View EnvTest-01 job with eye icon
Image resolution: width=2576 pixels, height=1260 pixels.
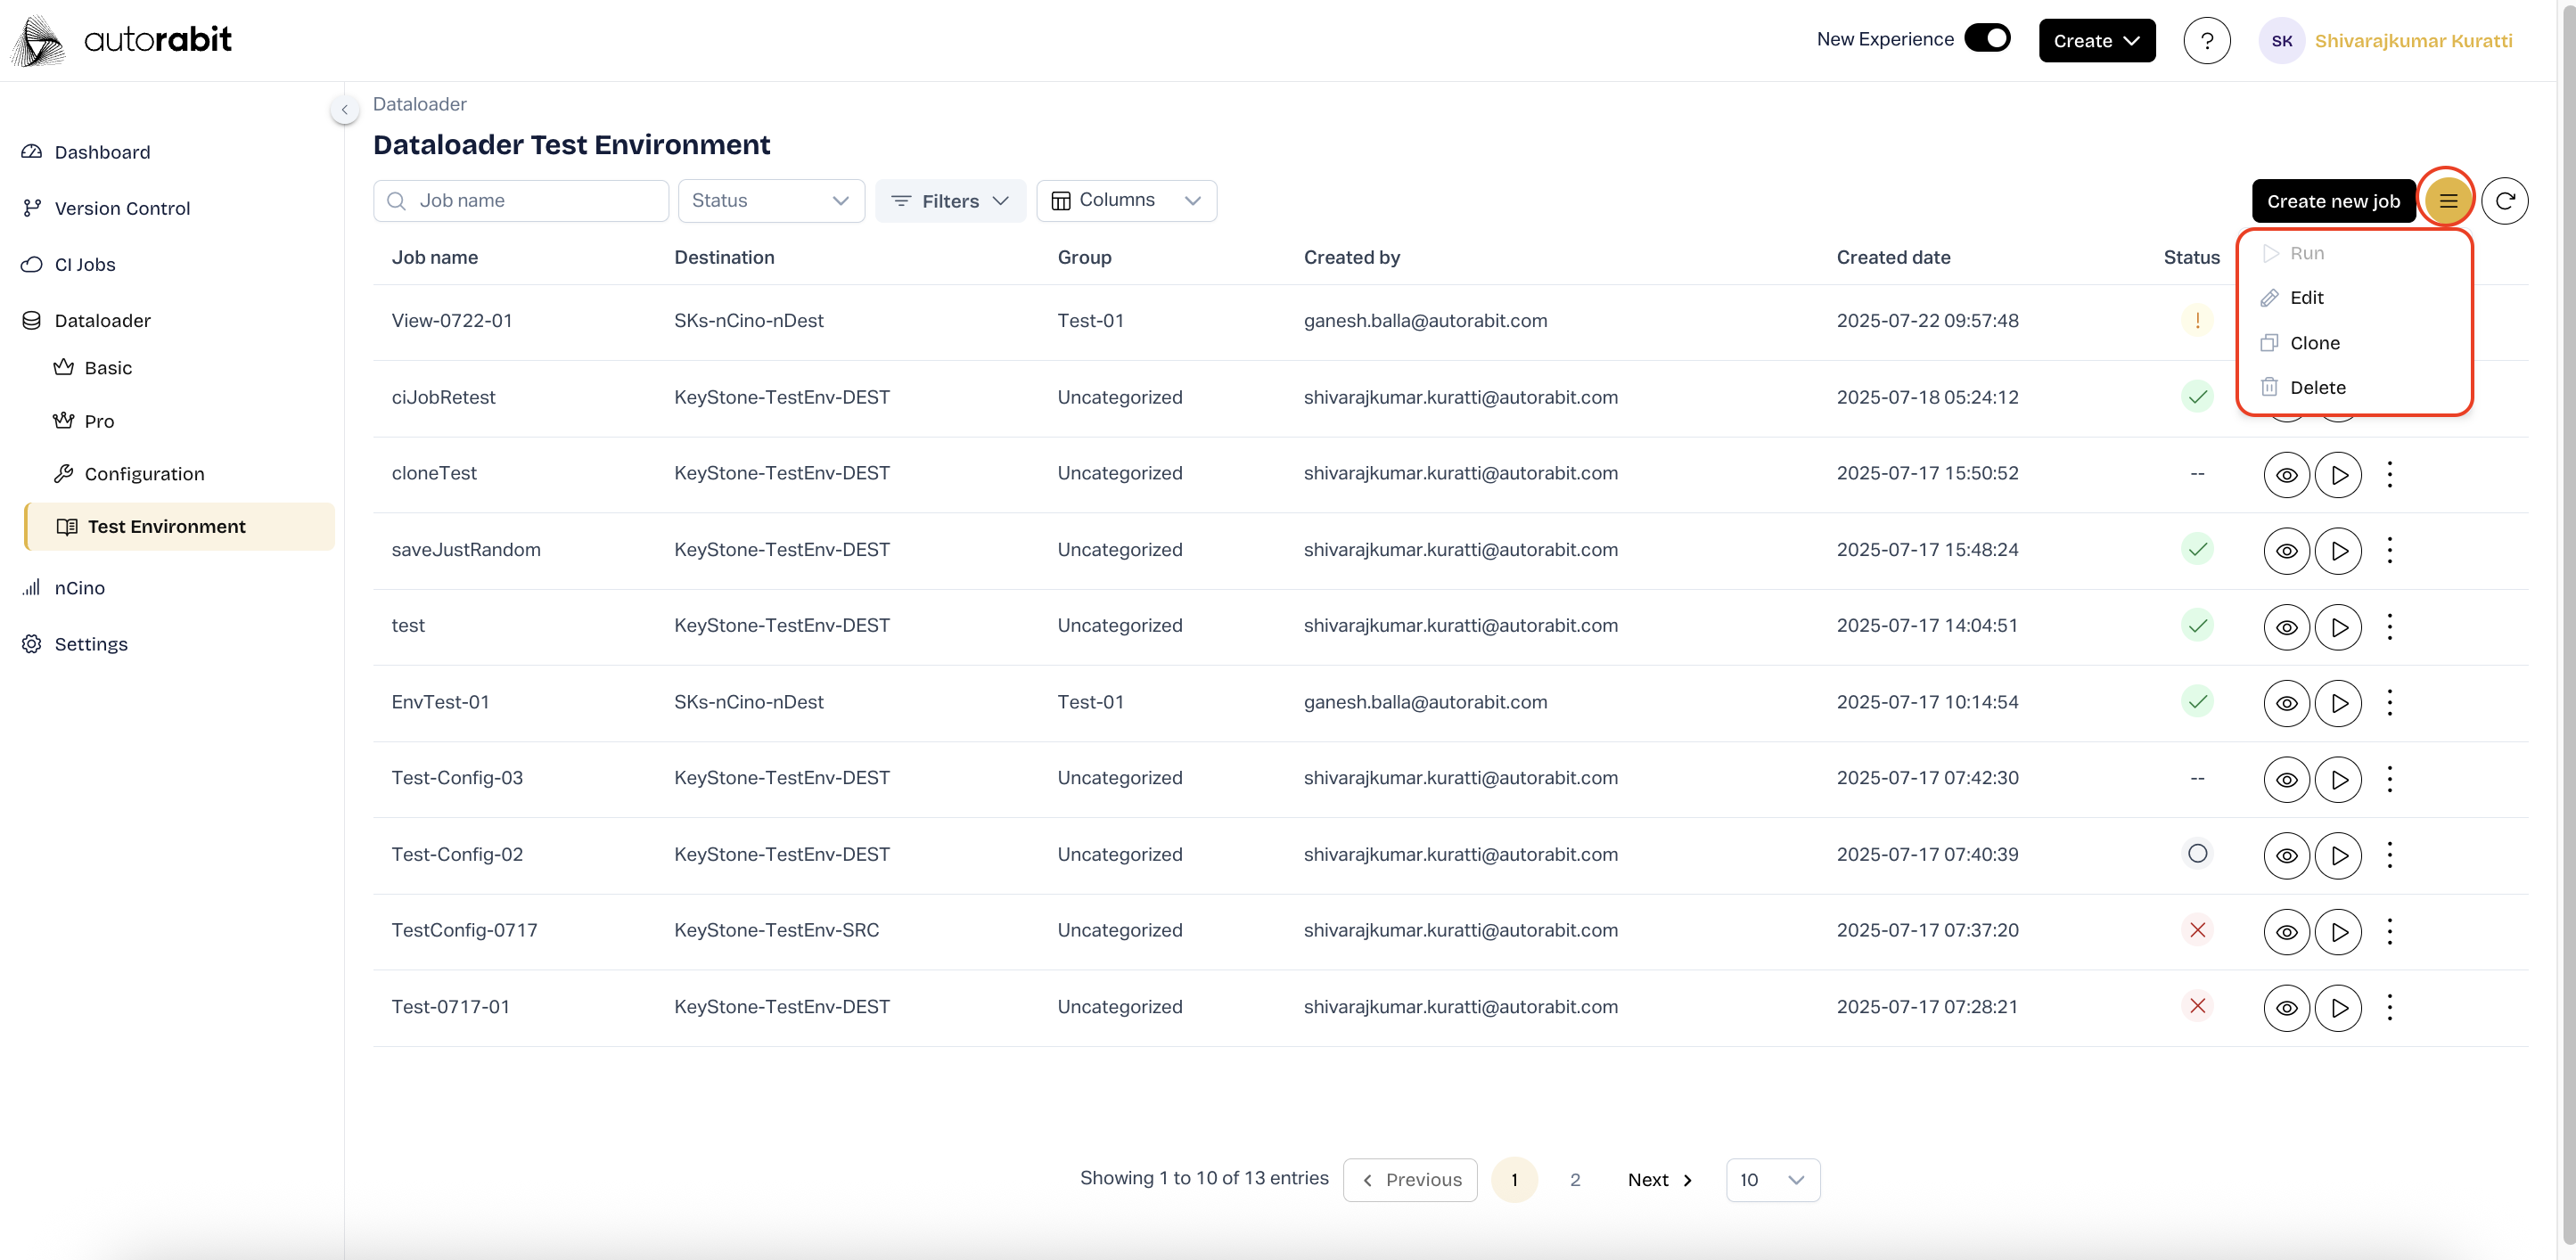(2286, 703)
